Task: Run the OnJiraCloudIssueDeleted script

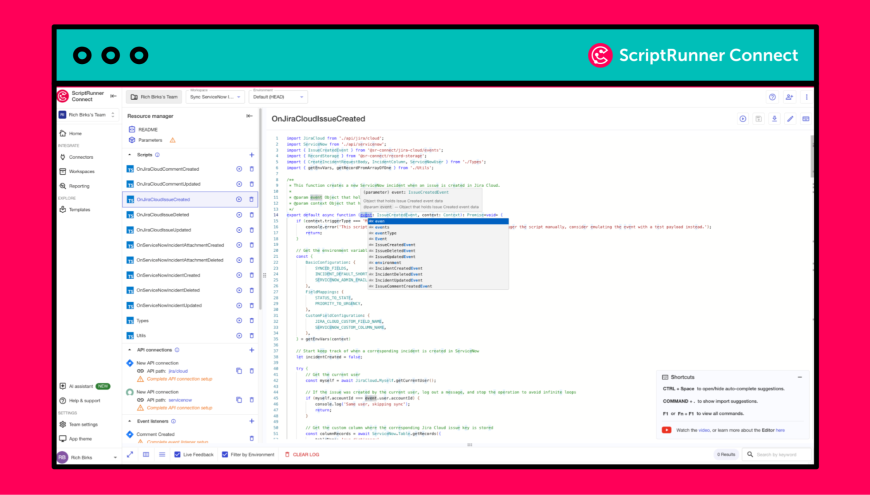Action: [239, 215]
